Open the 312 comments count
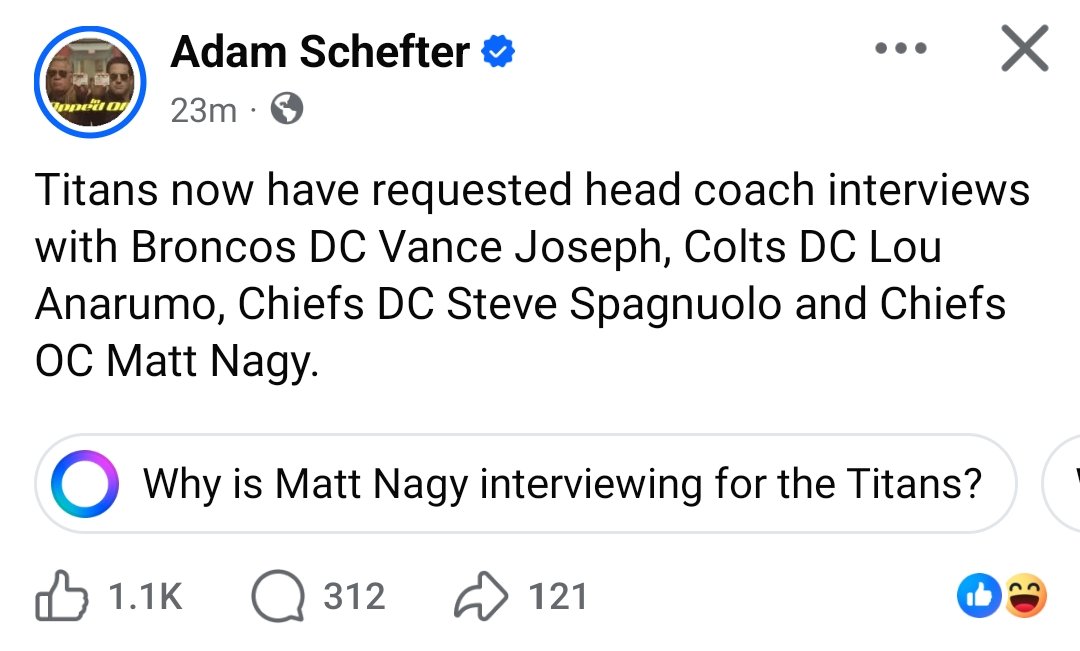 [x=354, y=597]
